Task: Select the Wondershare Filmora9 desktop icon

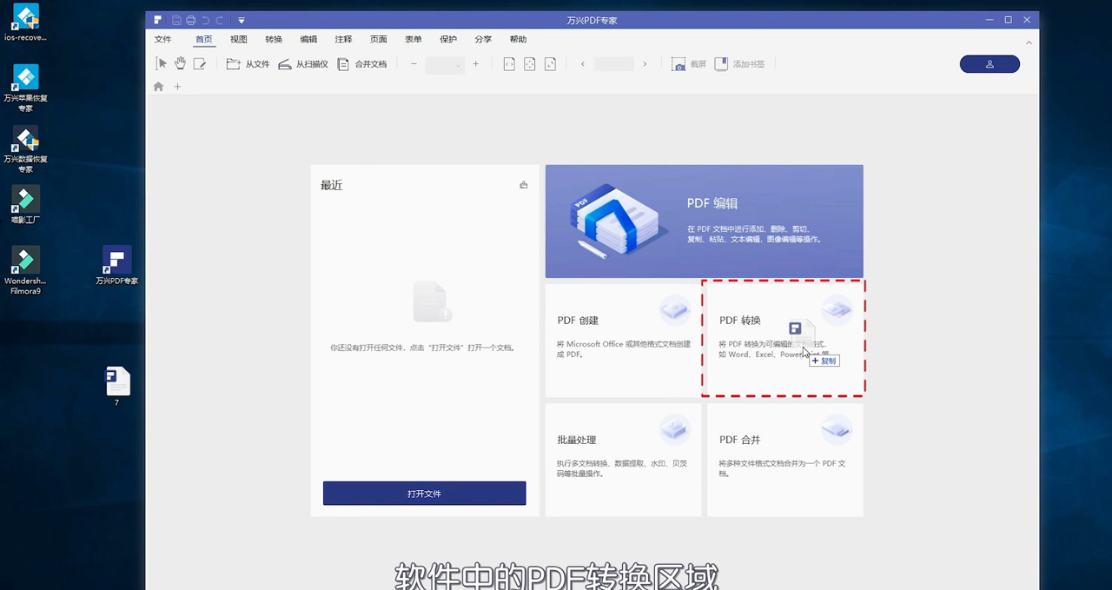Action: (26, 270)
